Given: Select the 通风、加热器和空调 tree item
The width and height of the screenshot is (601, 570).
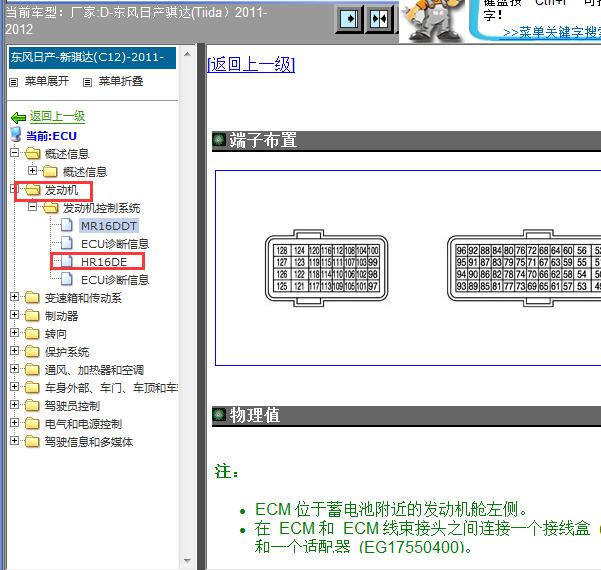Looking at the screenshot, I should (x=94, y=370).
